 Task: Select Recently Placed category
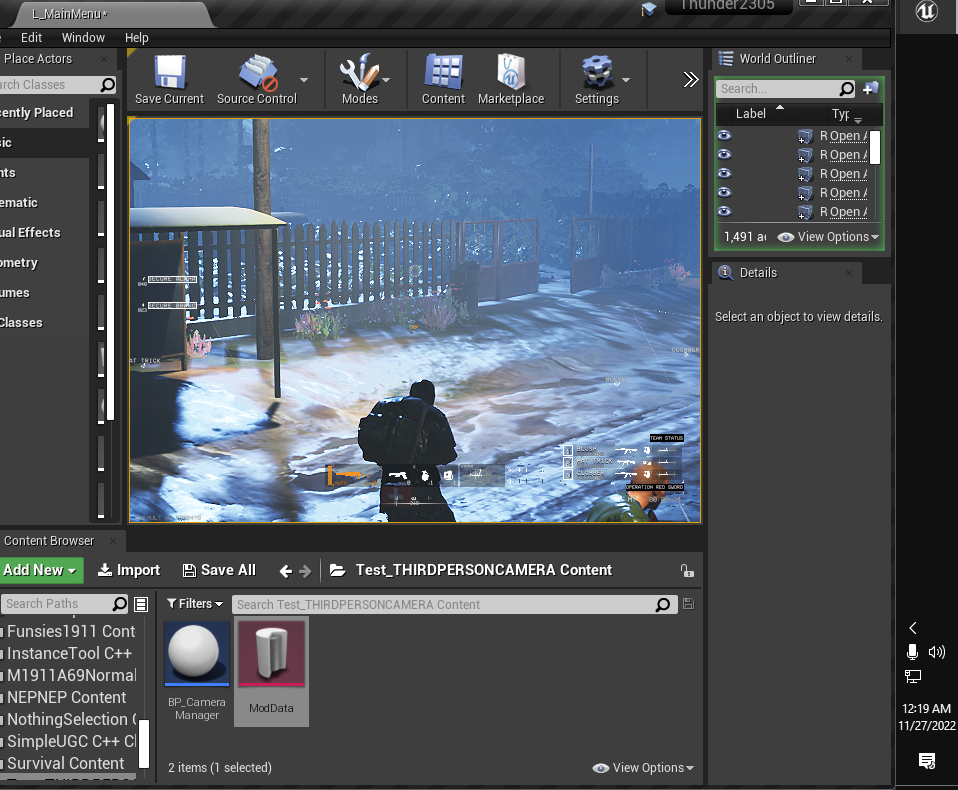[x=37, y=112]
